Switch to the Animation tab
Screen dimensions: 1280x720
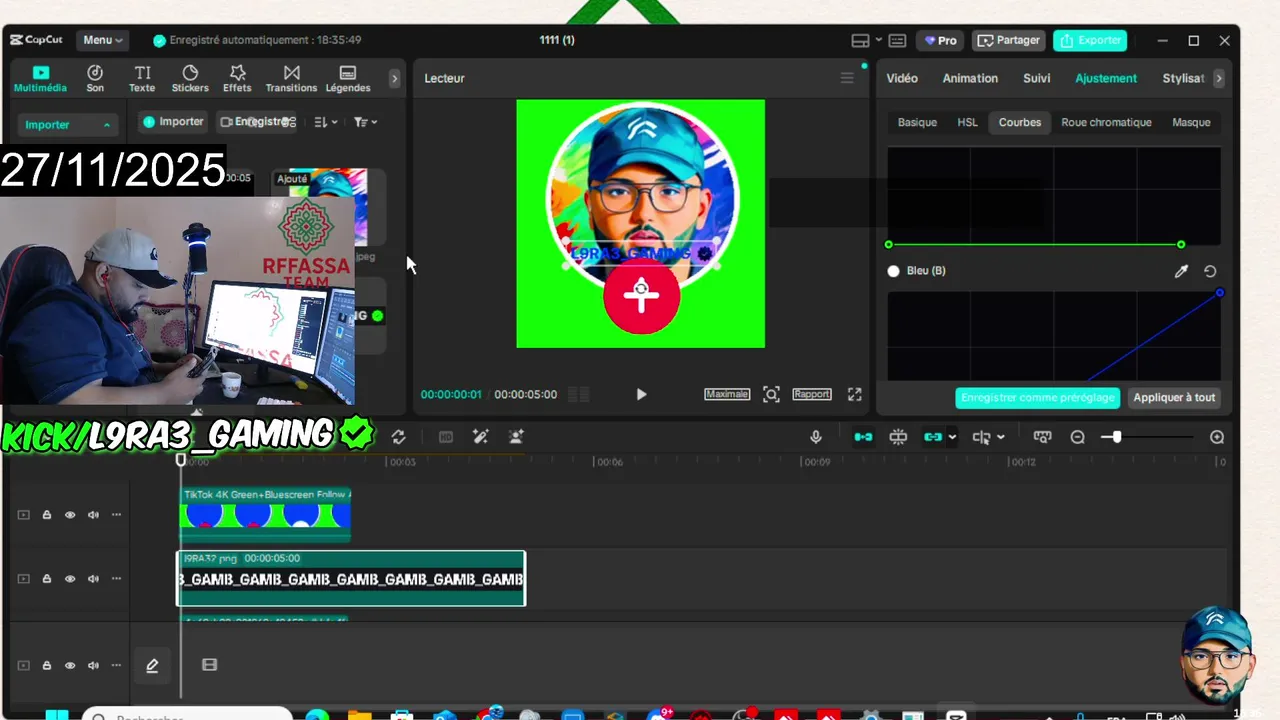point(970,78)
